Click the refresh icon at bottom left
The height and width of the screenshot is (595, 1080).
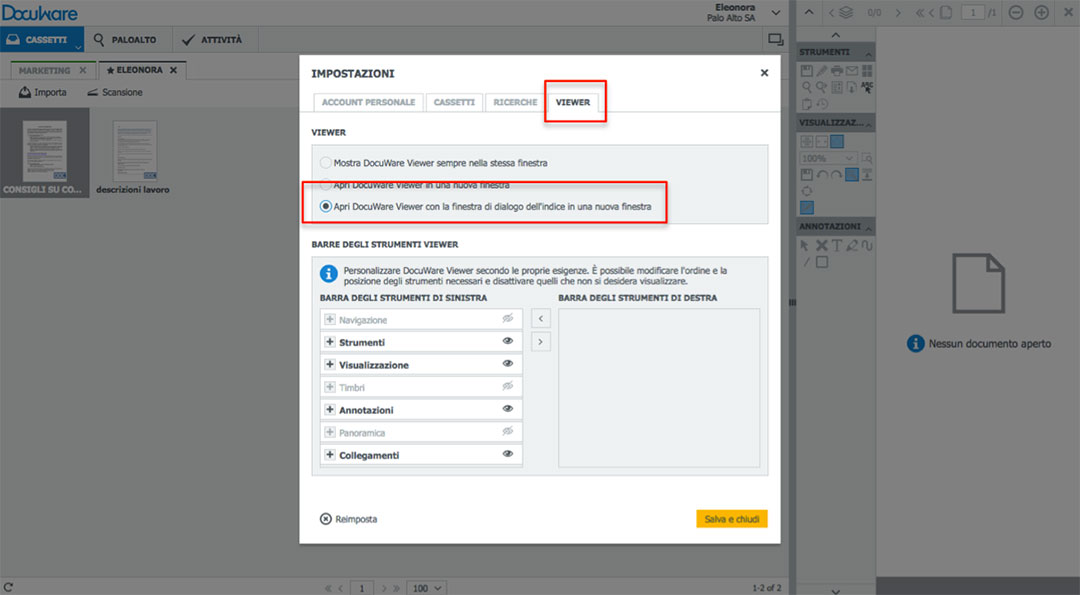click(x=8, y=587)
